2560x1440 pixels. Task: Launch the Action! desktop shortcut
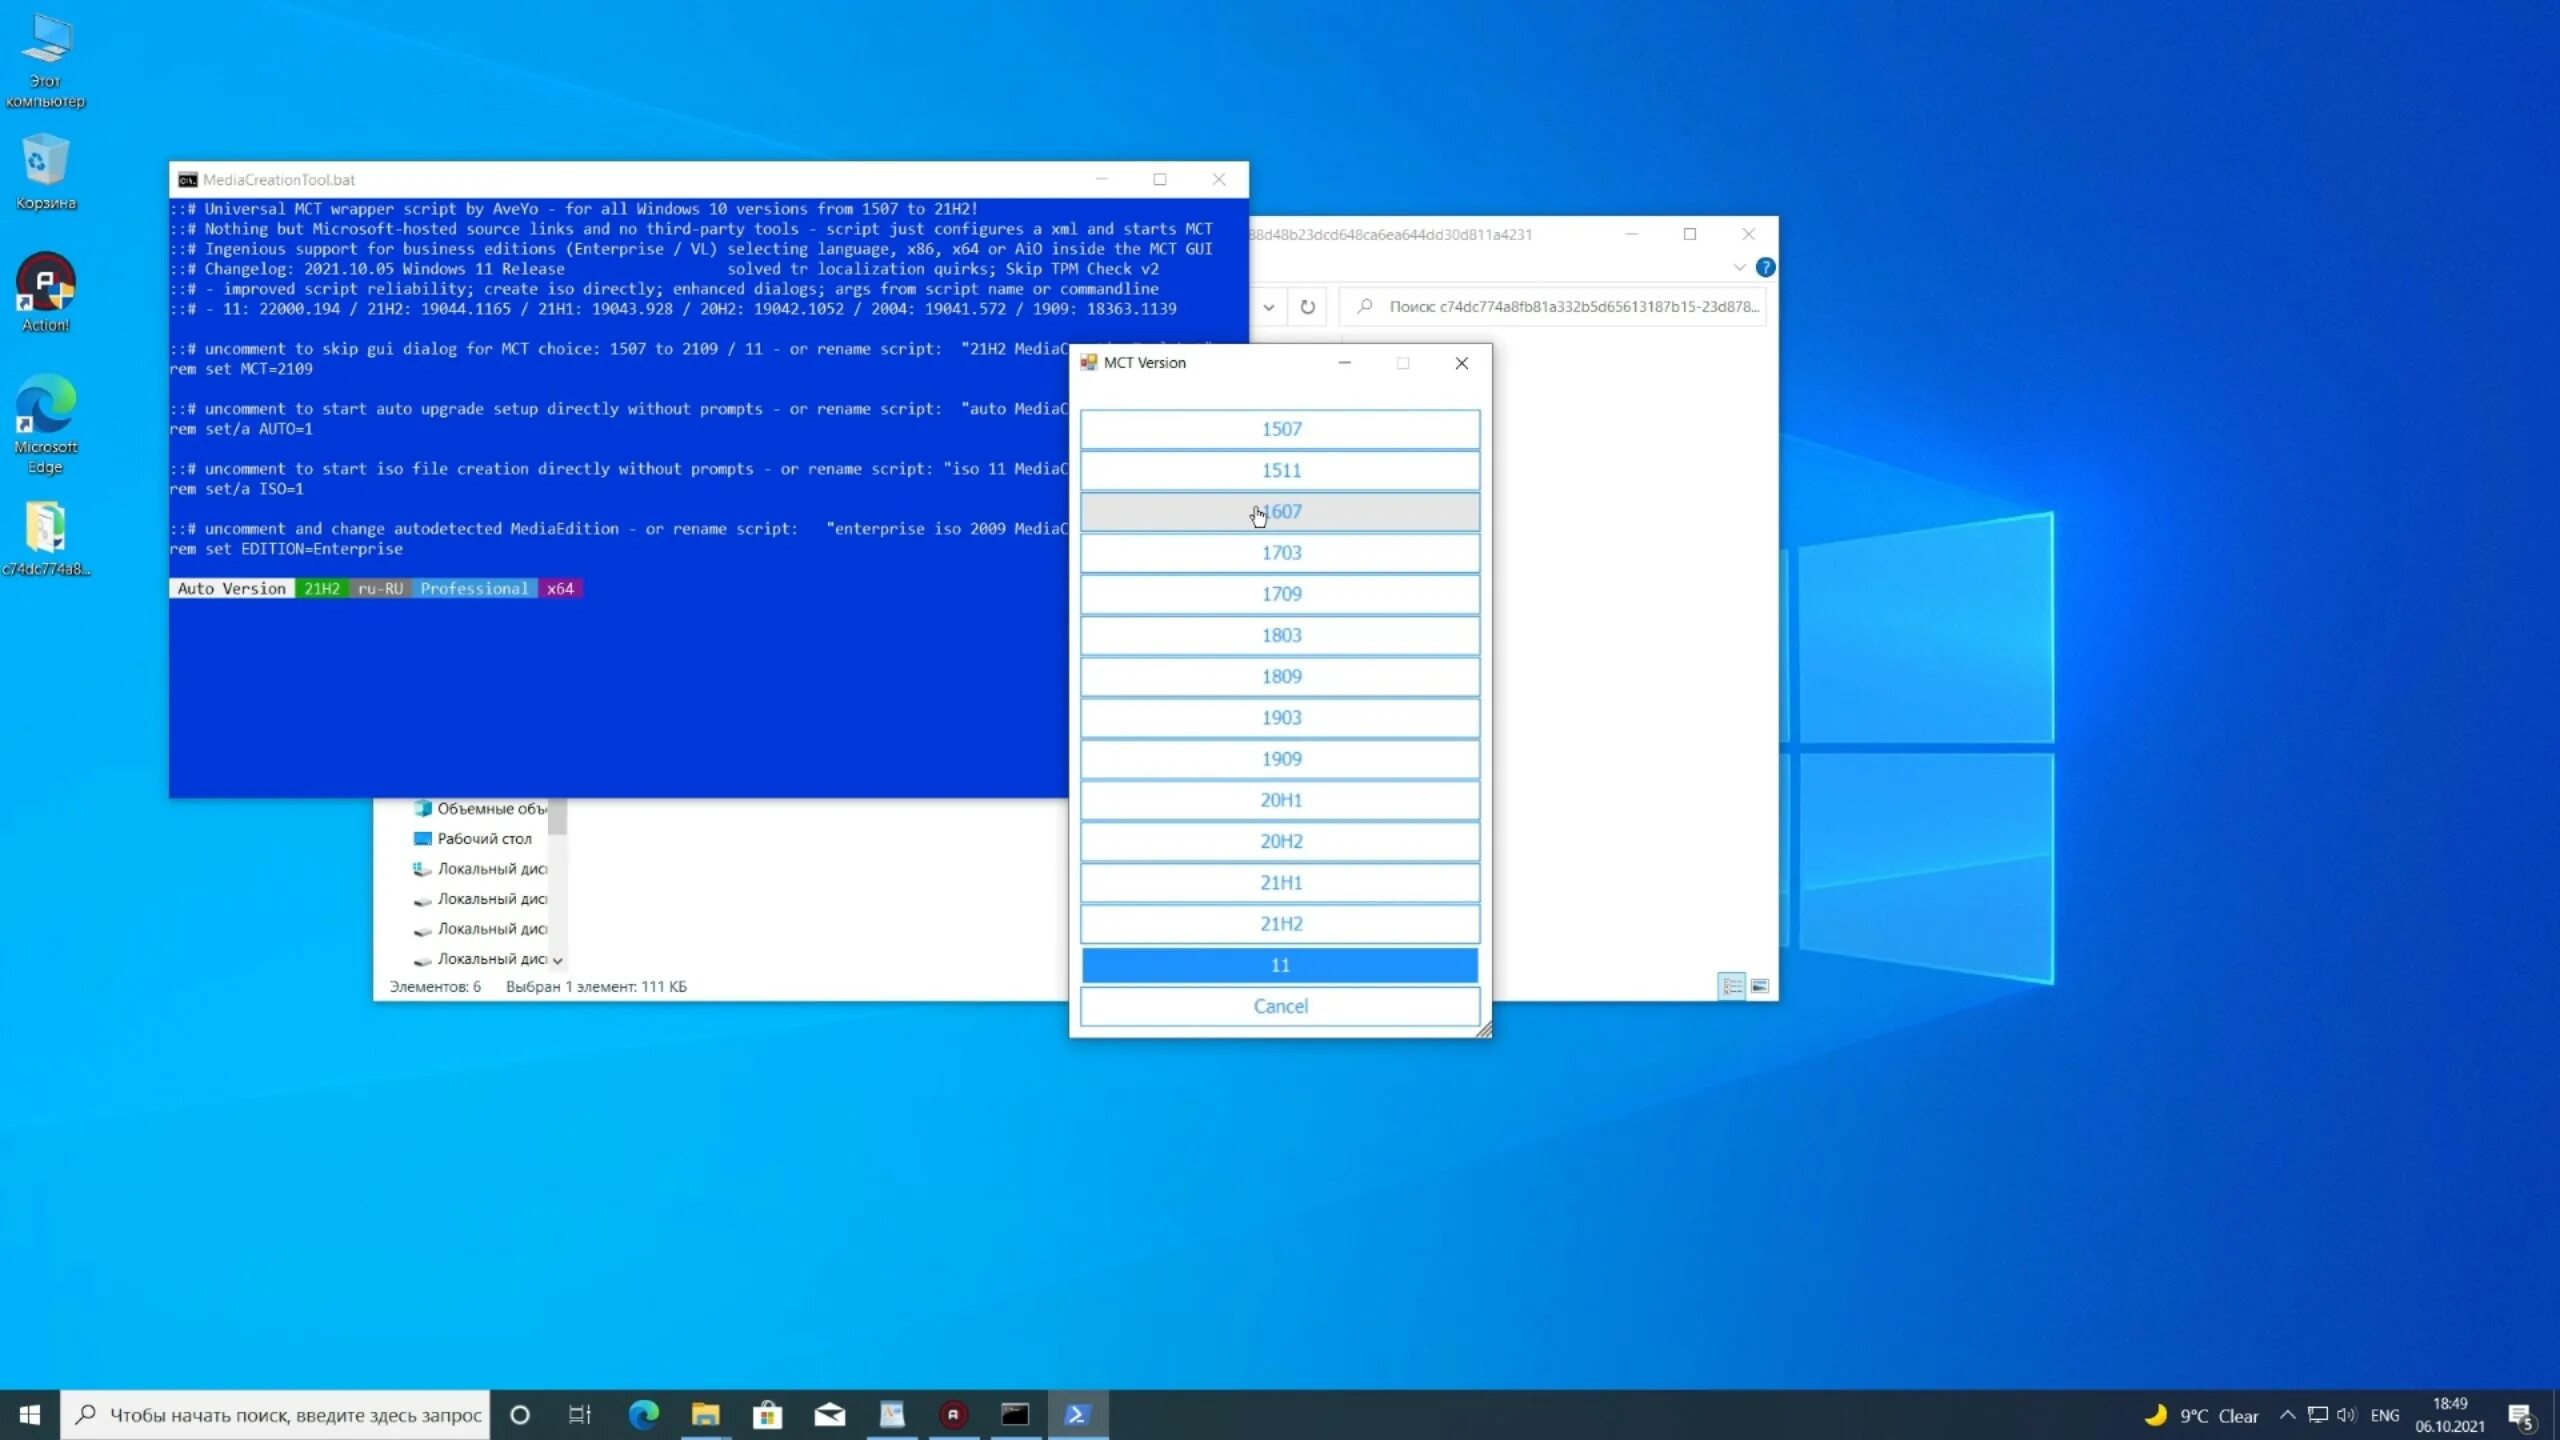pyautogui.click(x=45, y=292)
